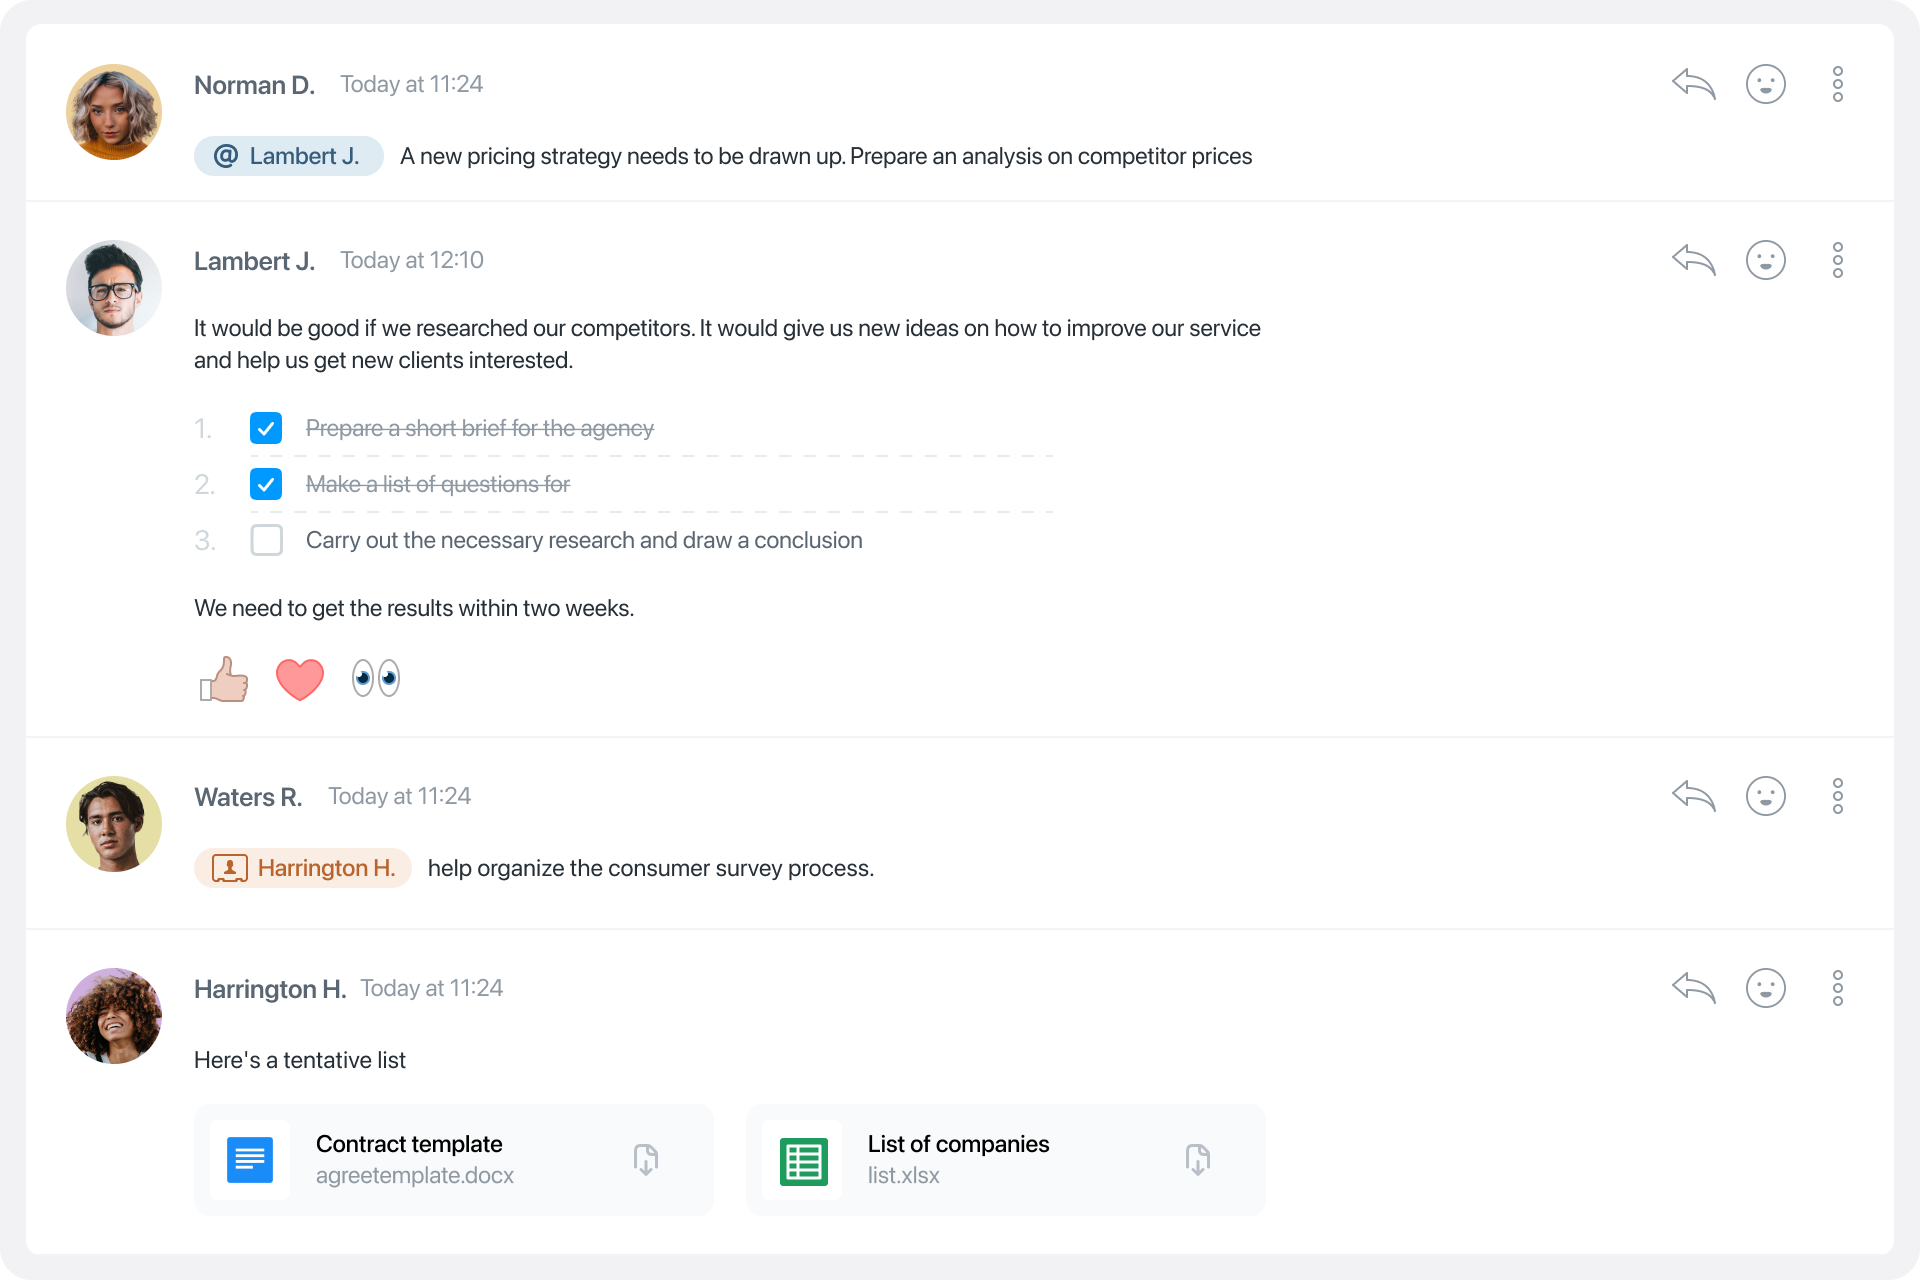Click the Harrington H. mention tag
This screenshot has width=1920, height=1280.
[x=302, y=868]
